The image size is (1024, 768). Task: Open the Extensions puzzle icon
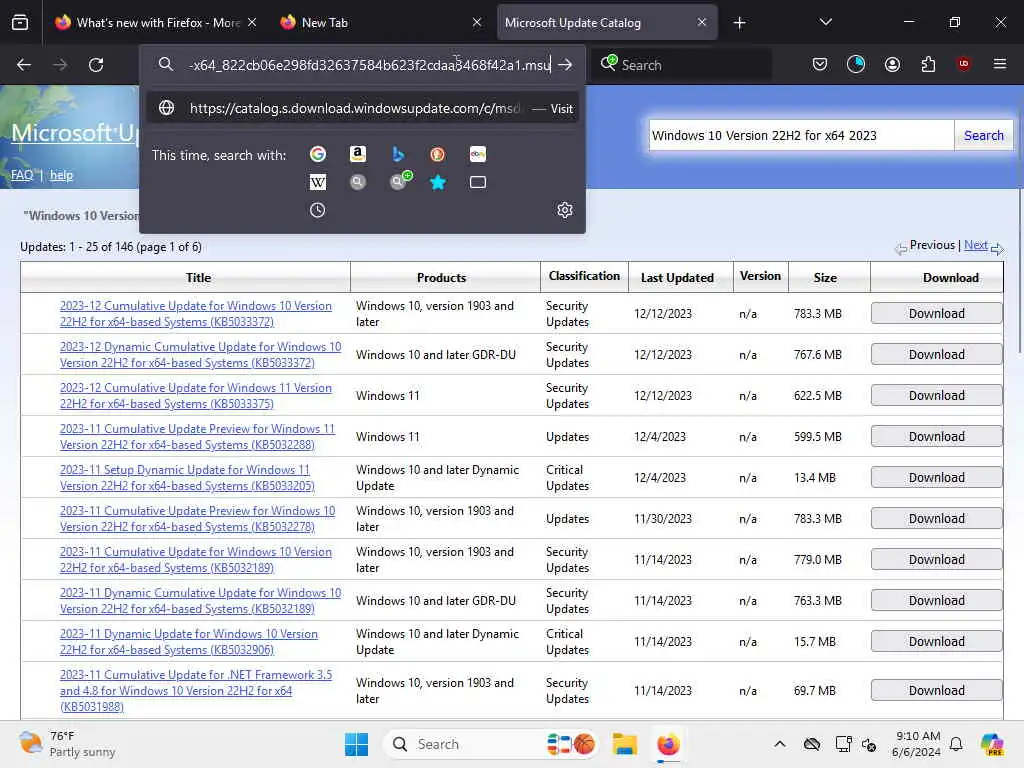(928, 64)
